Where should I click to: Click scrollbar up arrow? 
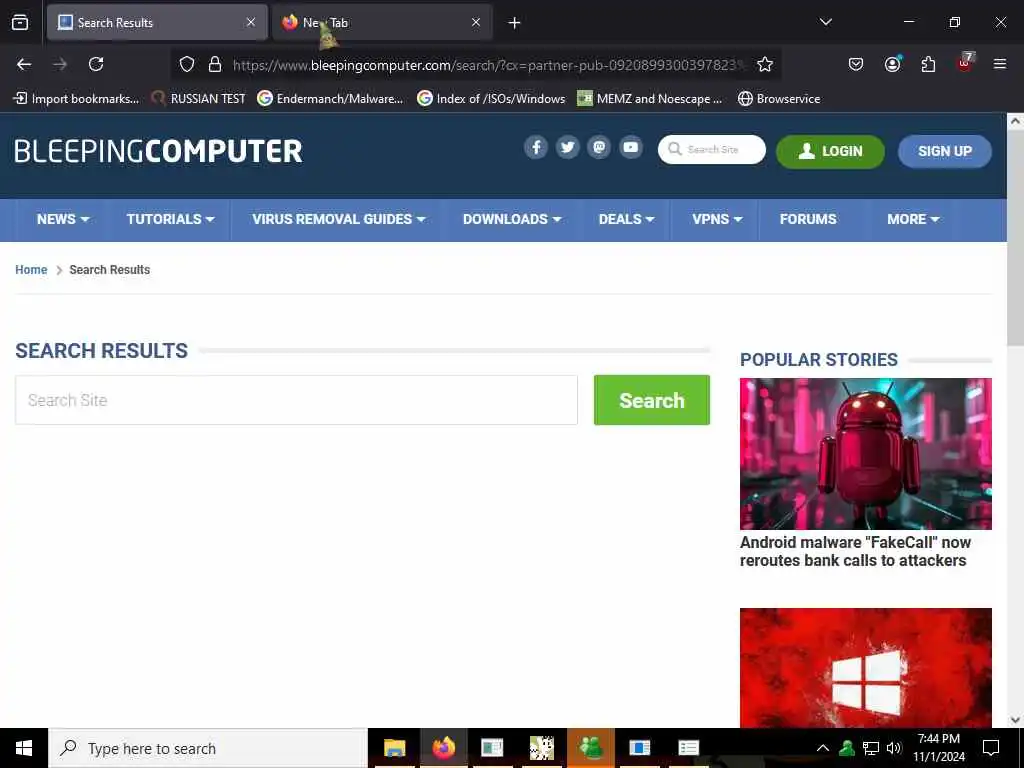pos(1015,121)
